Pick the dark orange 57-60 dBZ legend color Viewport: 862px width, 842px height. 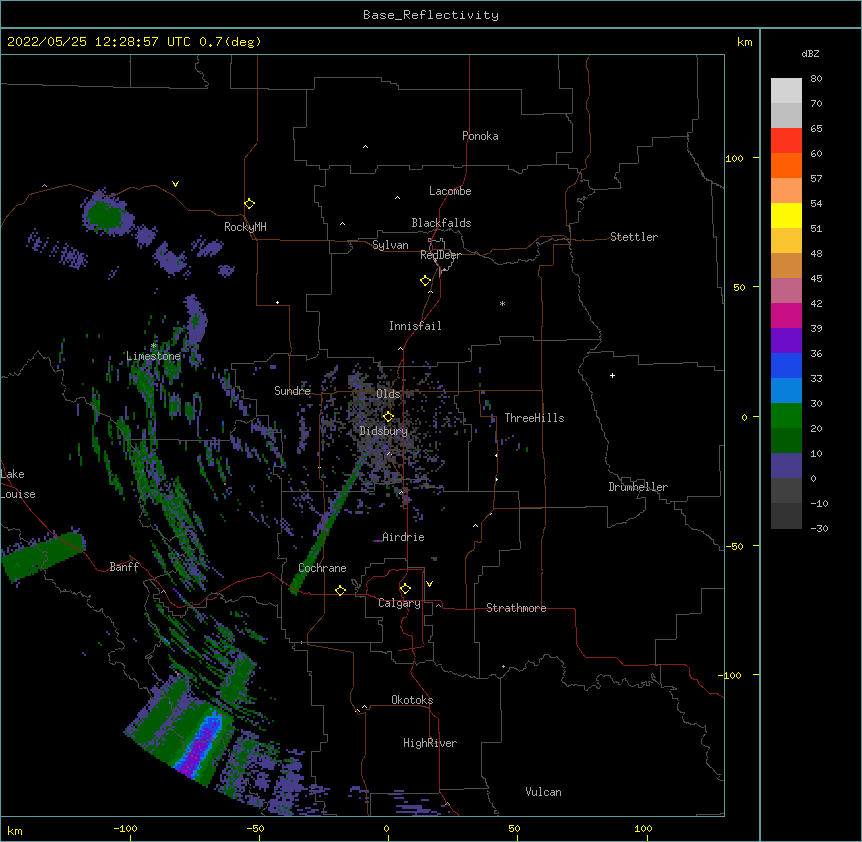[x=786, y=165]
